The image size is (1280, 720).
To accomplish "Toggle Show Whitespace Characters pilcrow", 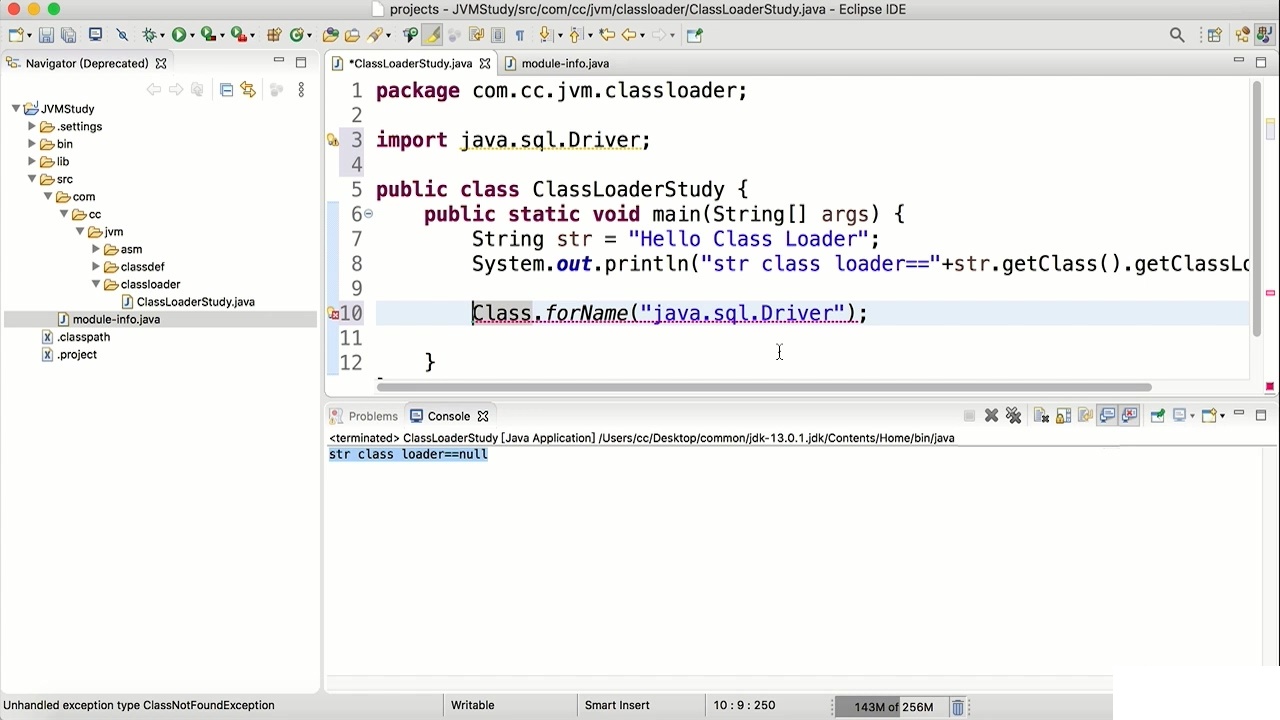I will (520, 35).
